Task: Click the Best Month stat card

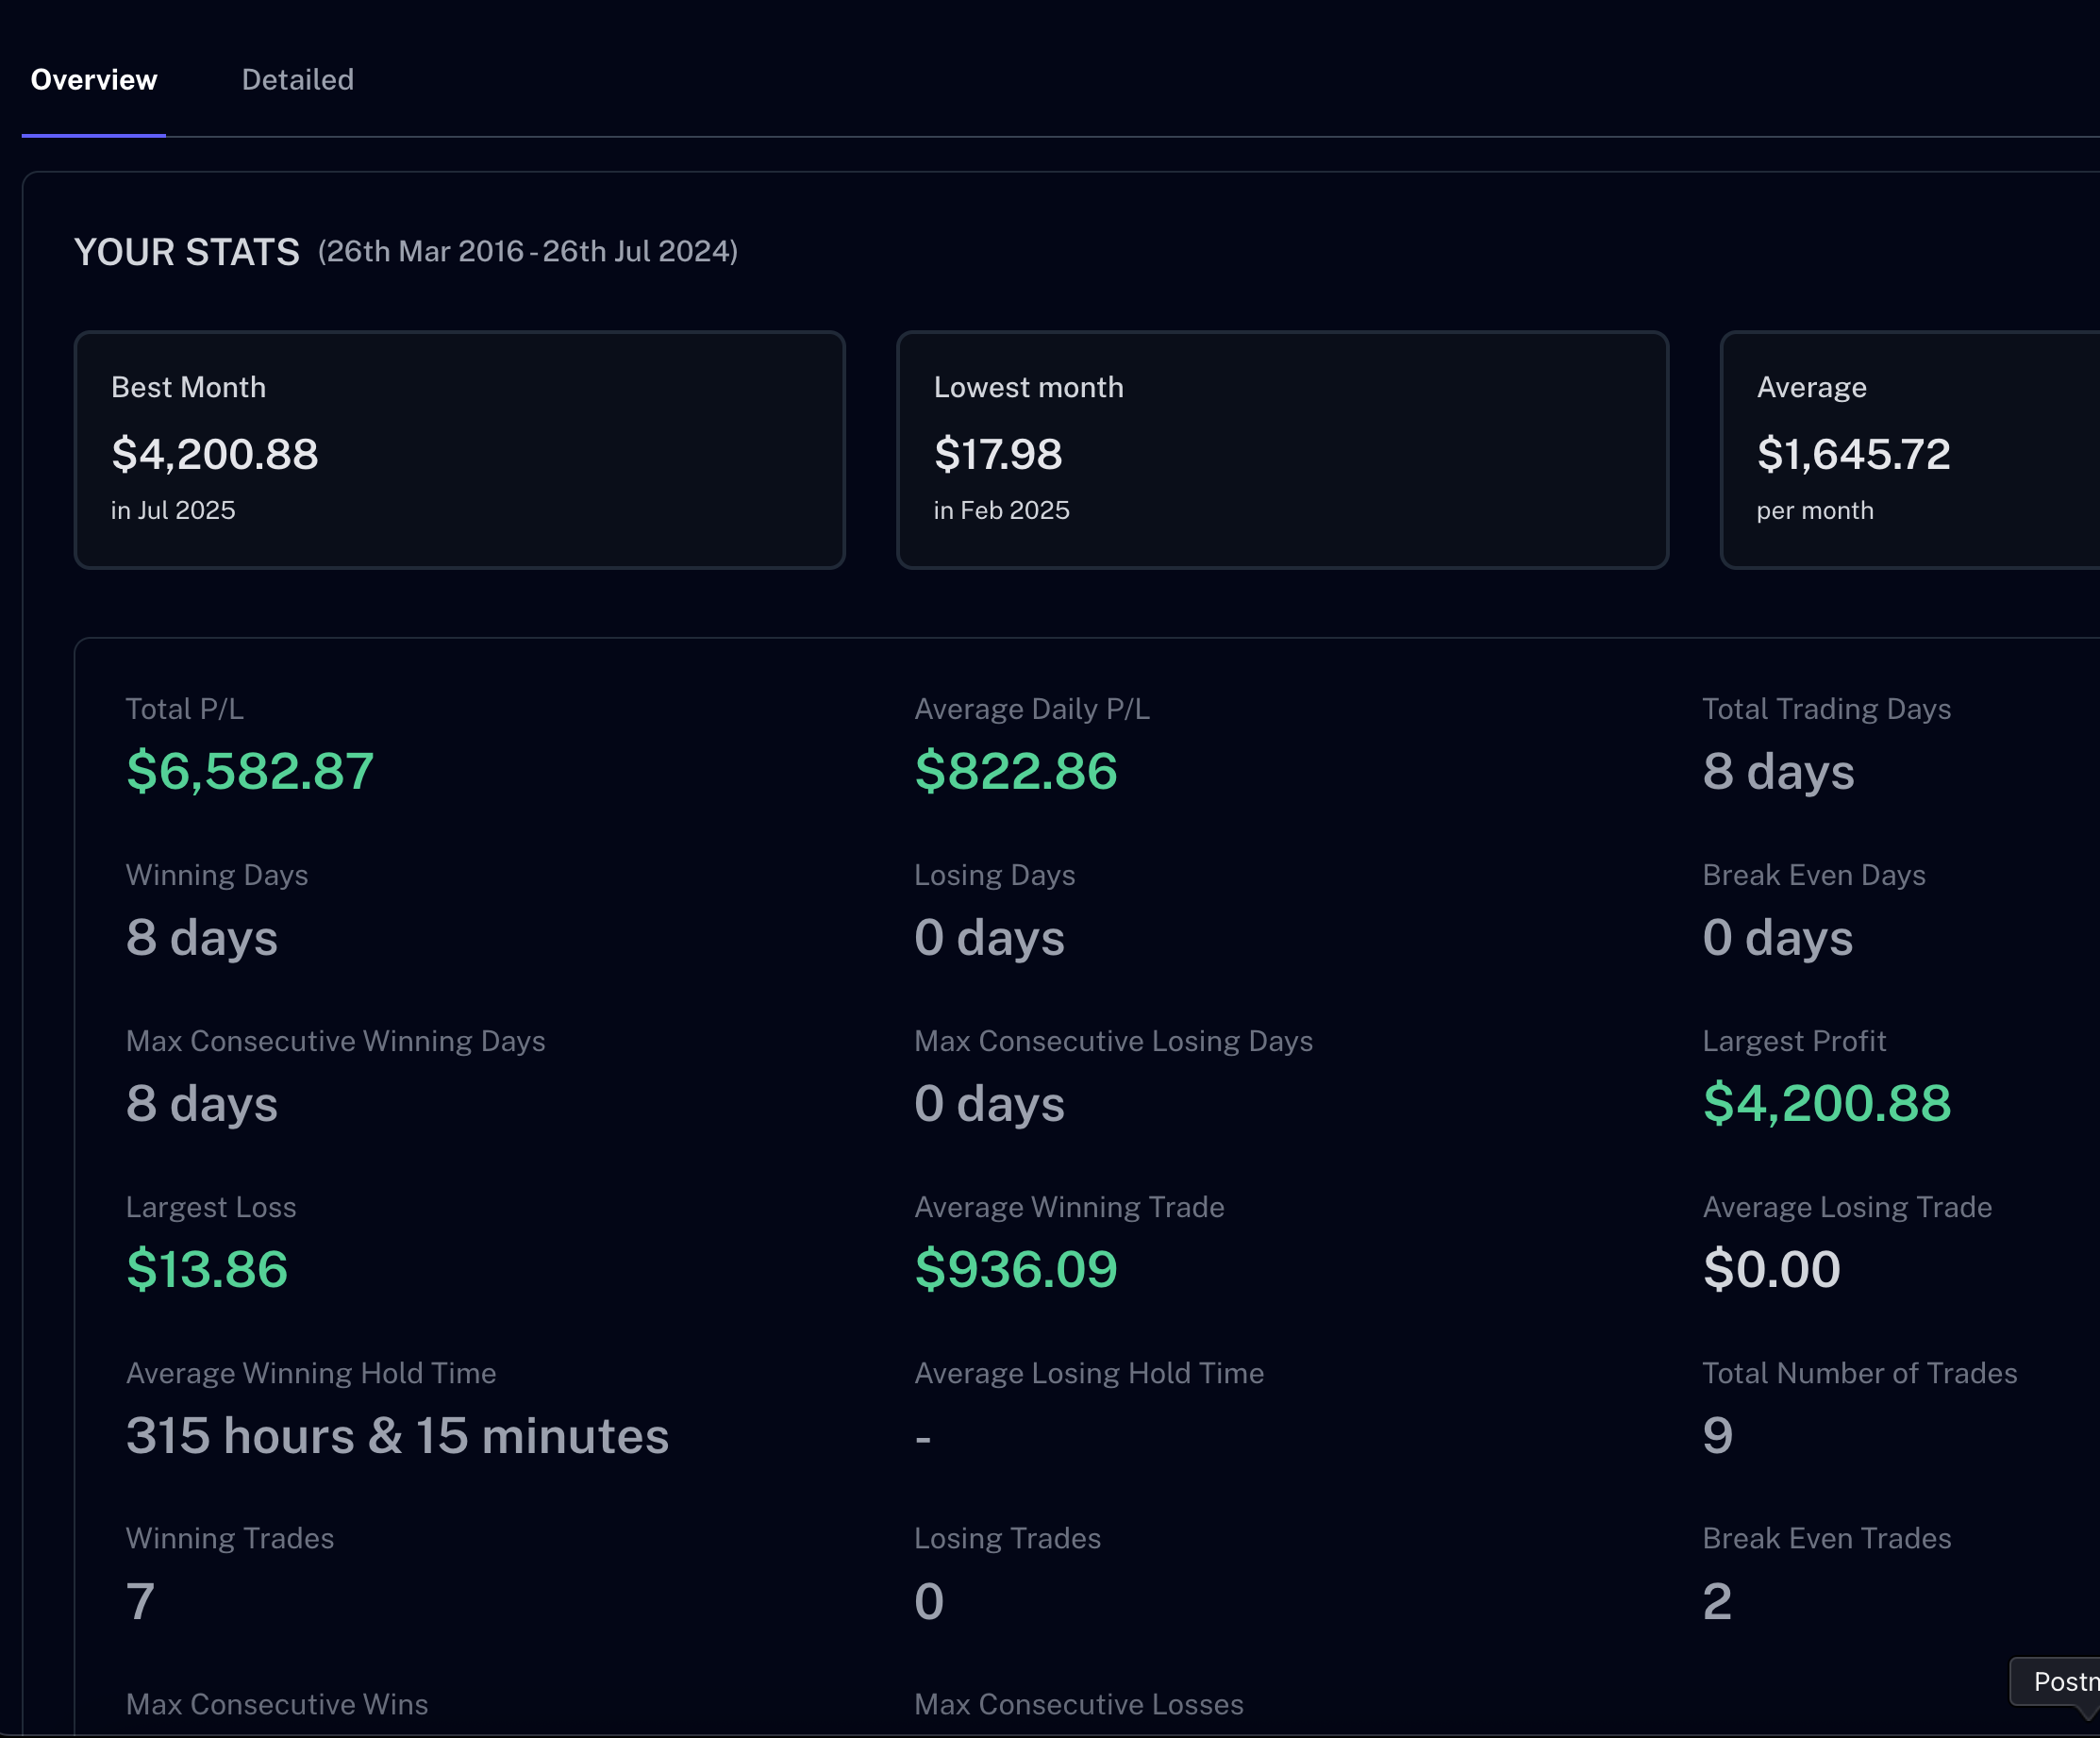Action: click(460, 450)
